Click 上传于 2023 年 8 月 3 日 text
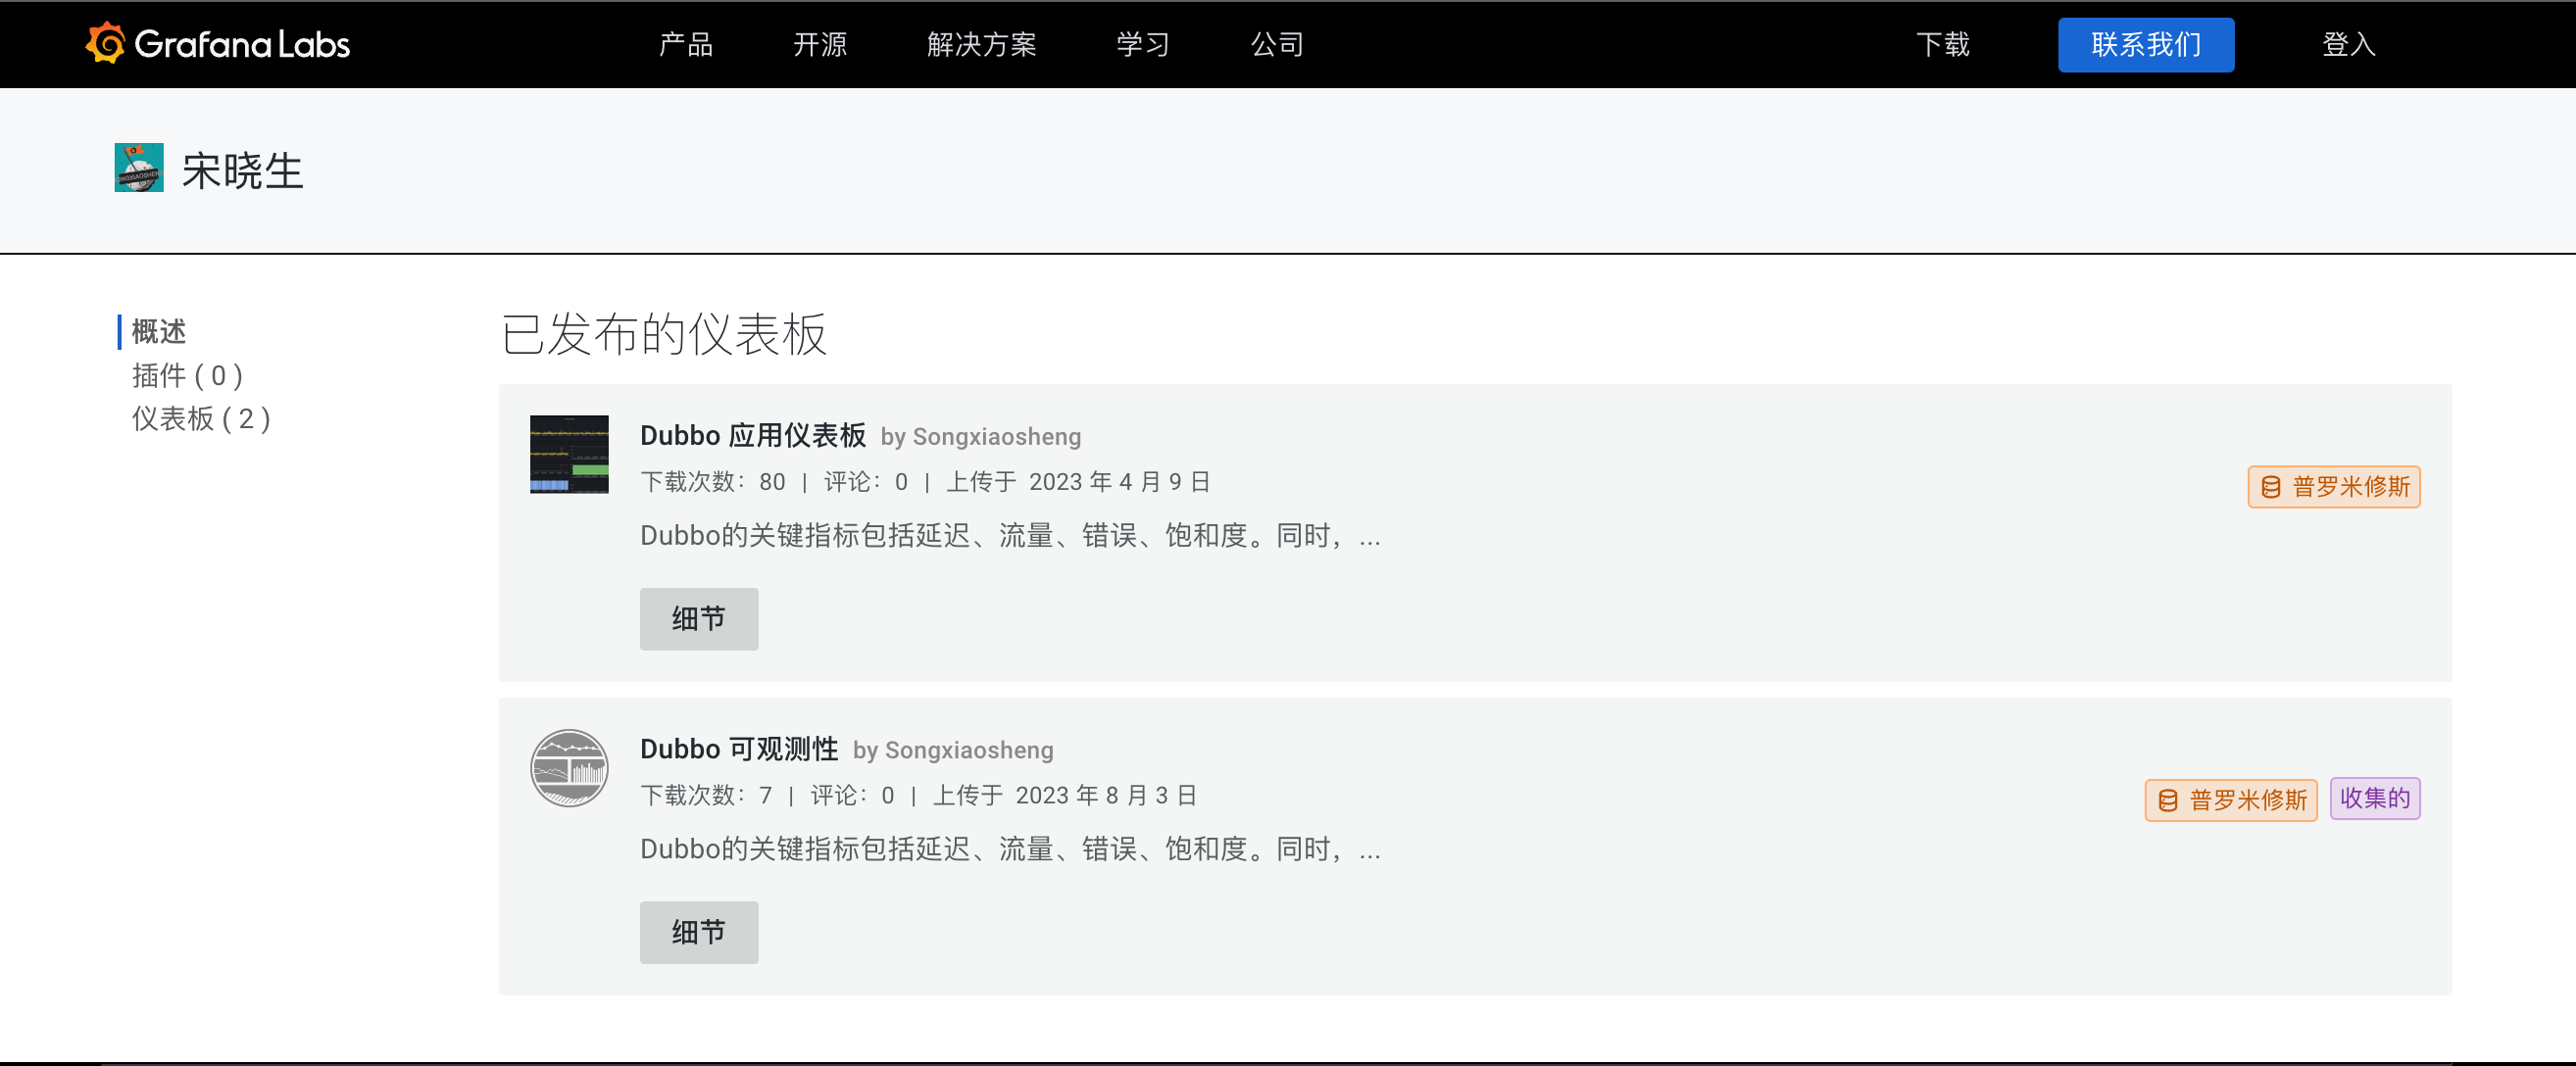The image size is (2576, 1066). 1065,795
